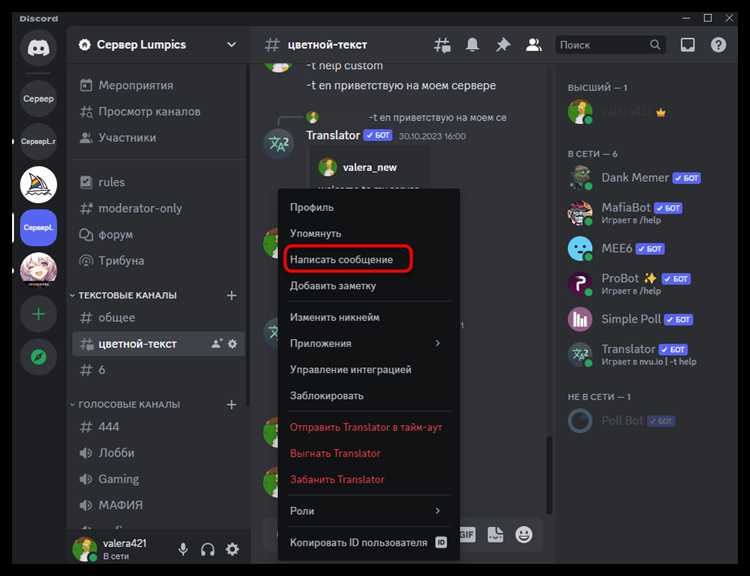Open sticker picker icon
The height and width of the screenshot is (576, 750).
495,534
